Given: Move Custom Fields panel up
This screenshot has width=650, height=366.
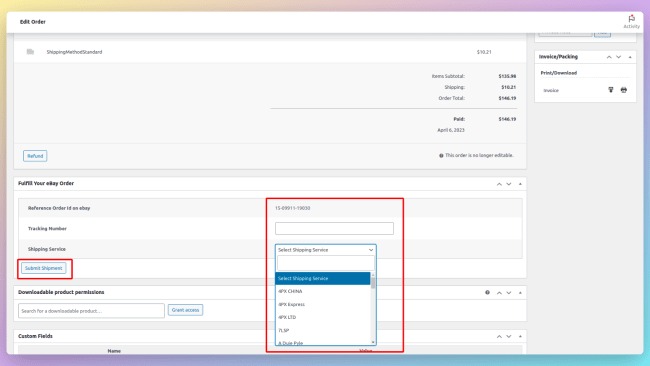Looking at the screenshot, I should [x=499, y=336].
